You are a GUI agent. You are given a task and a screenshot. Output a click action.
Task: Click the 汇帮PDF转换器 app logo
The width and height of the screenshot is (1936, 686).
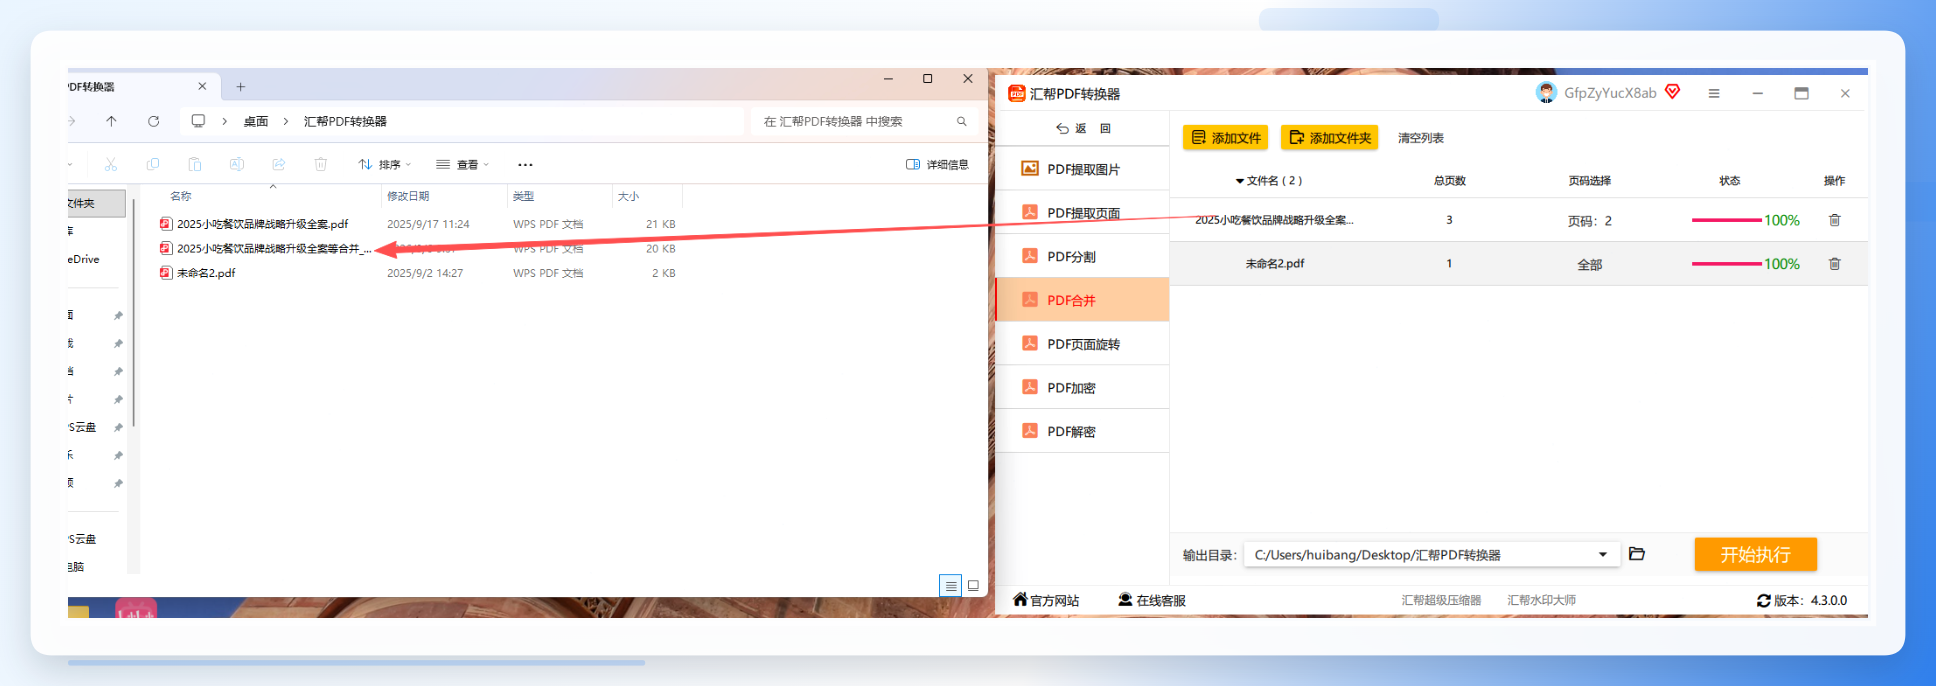[1017, 93]
